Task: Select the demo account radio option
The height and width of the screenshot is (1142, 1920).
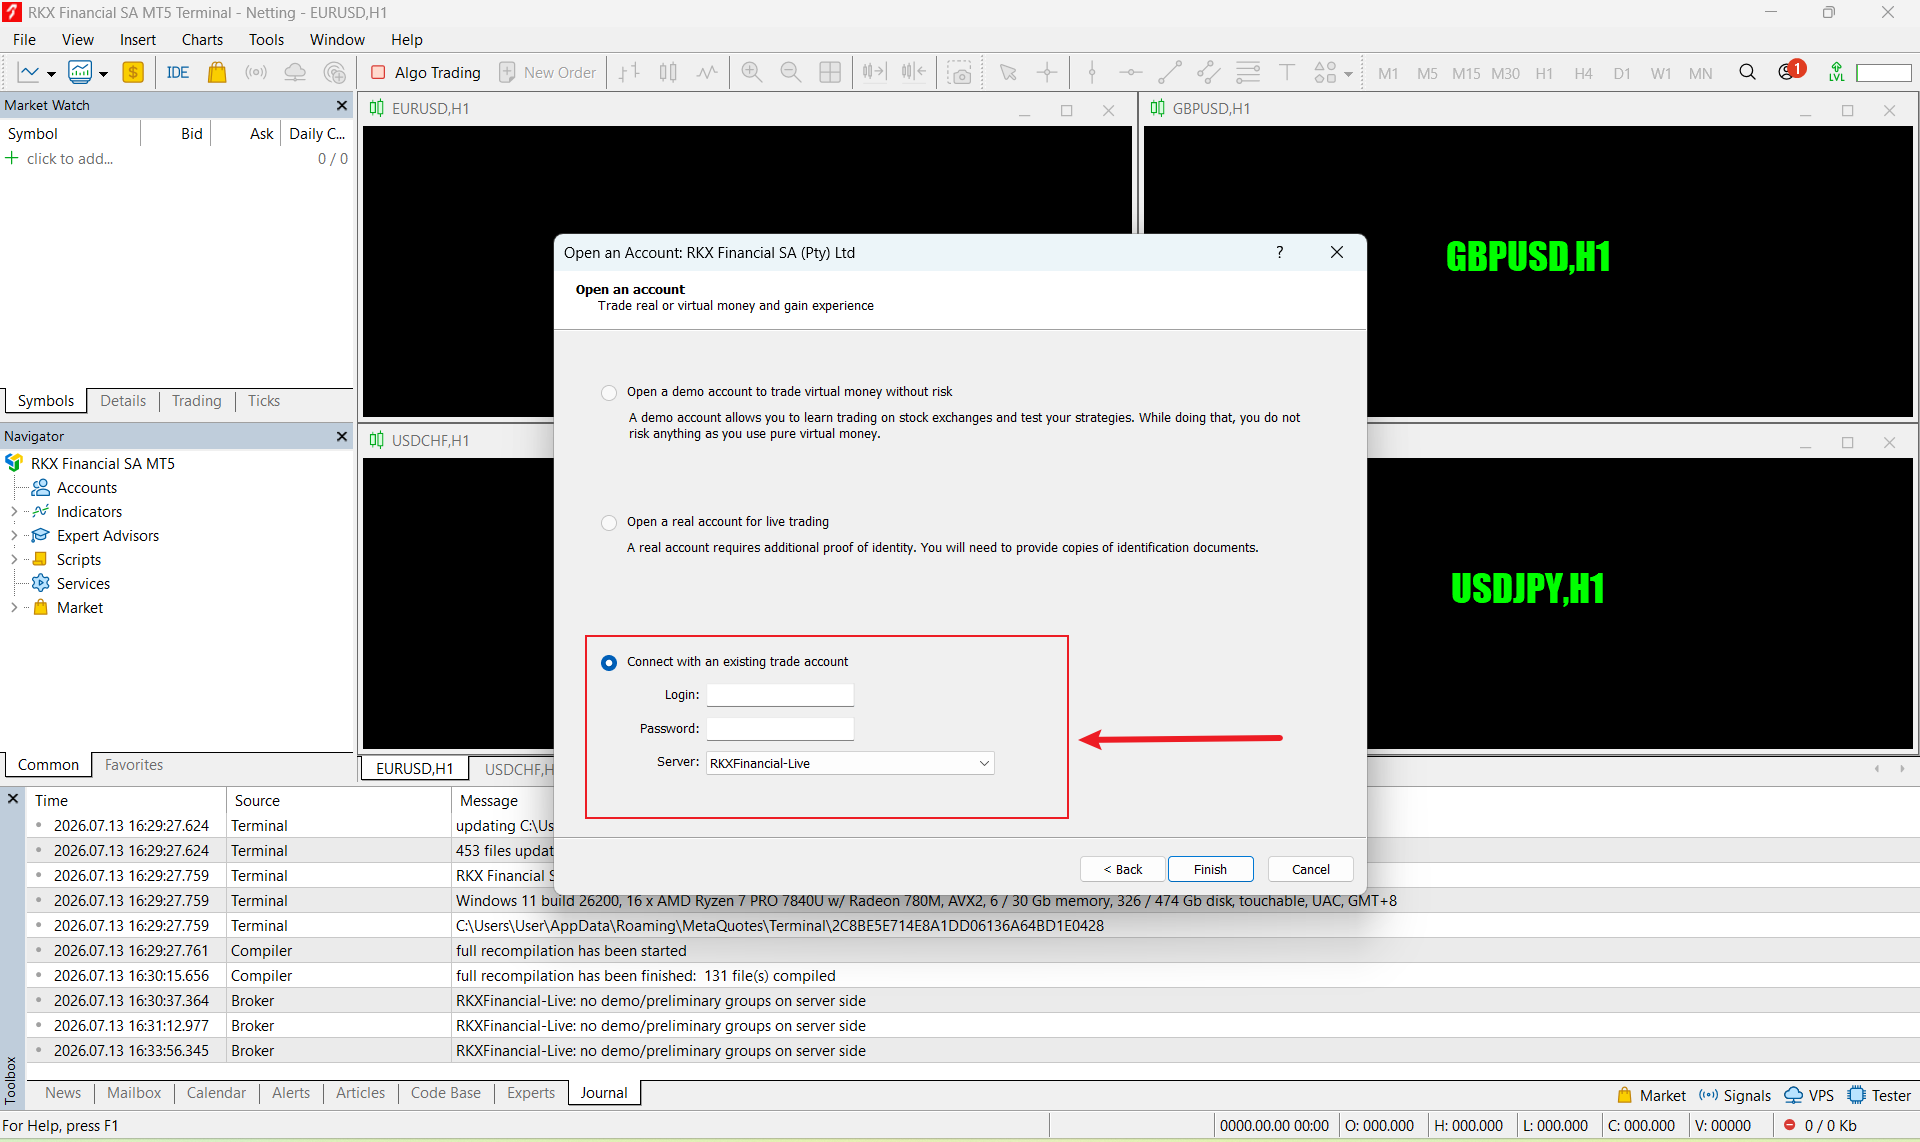Action: [x=609, y=392]
